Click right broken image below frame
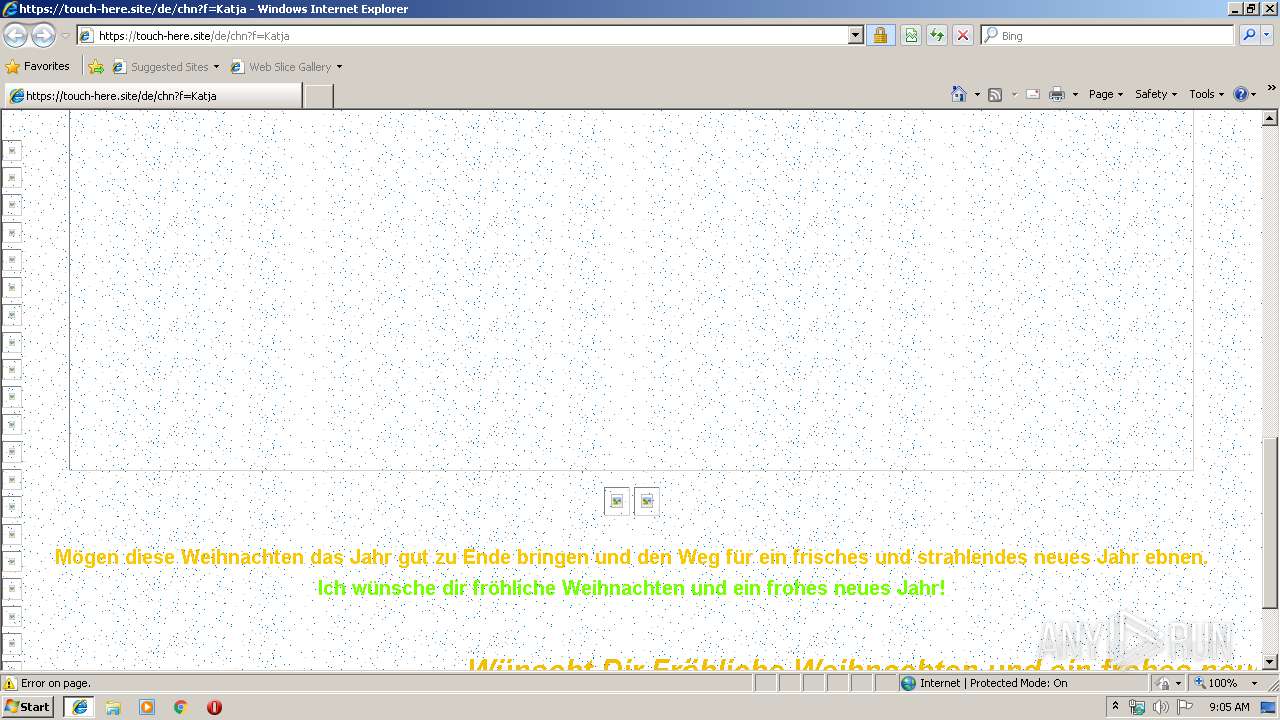 point(647,501)
